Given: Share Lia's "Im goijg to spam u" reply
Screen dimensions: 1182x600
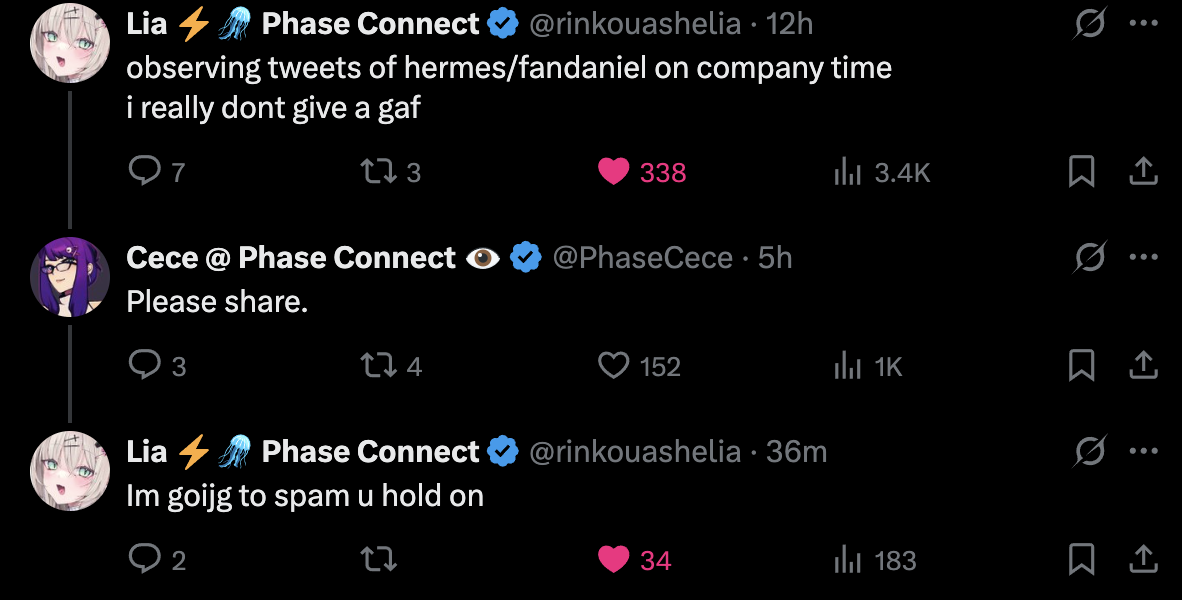Looking at the screenshot, I should [1142, 560].
